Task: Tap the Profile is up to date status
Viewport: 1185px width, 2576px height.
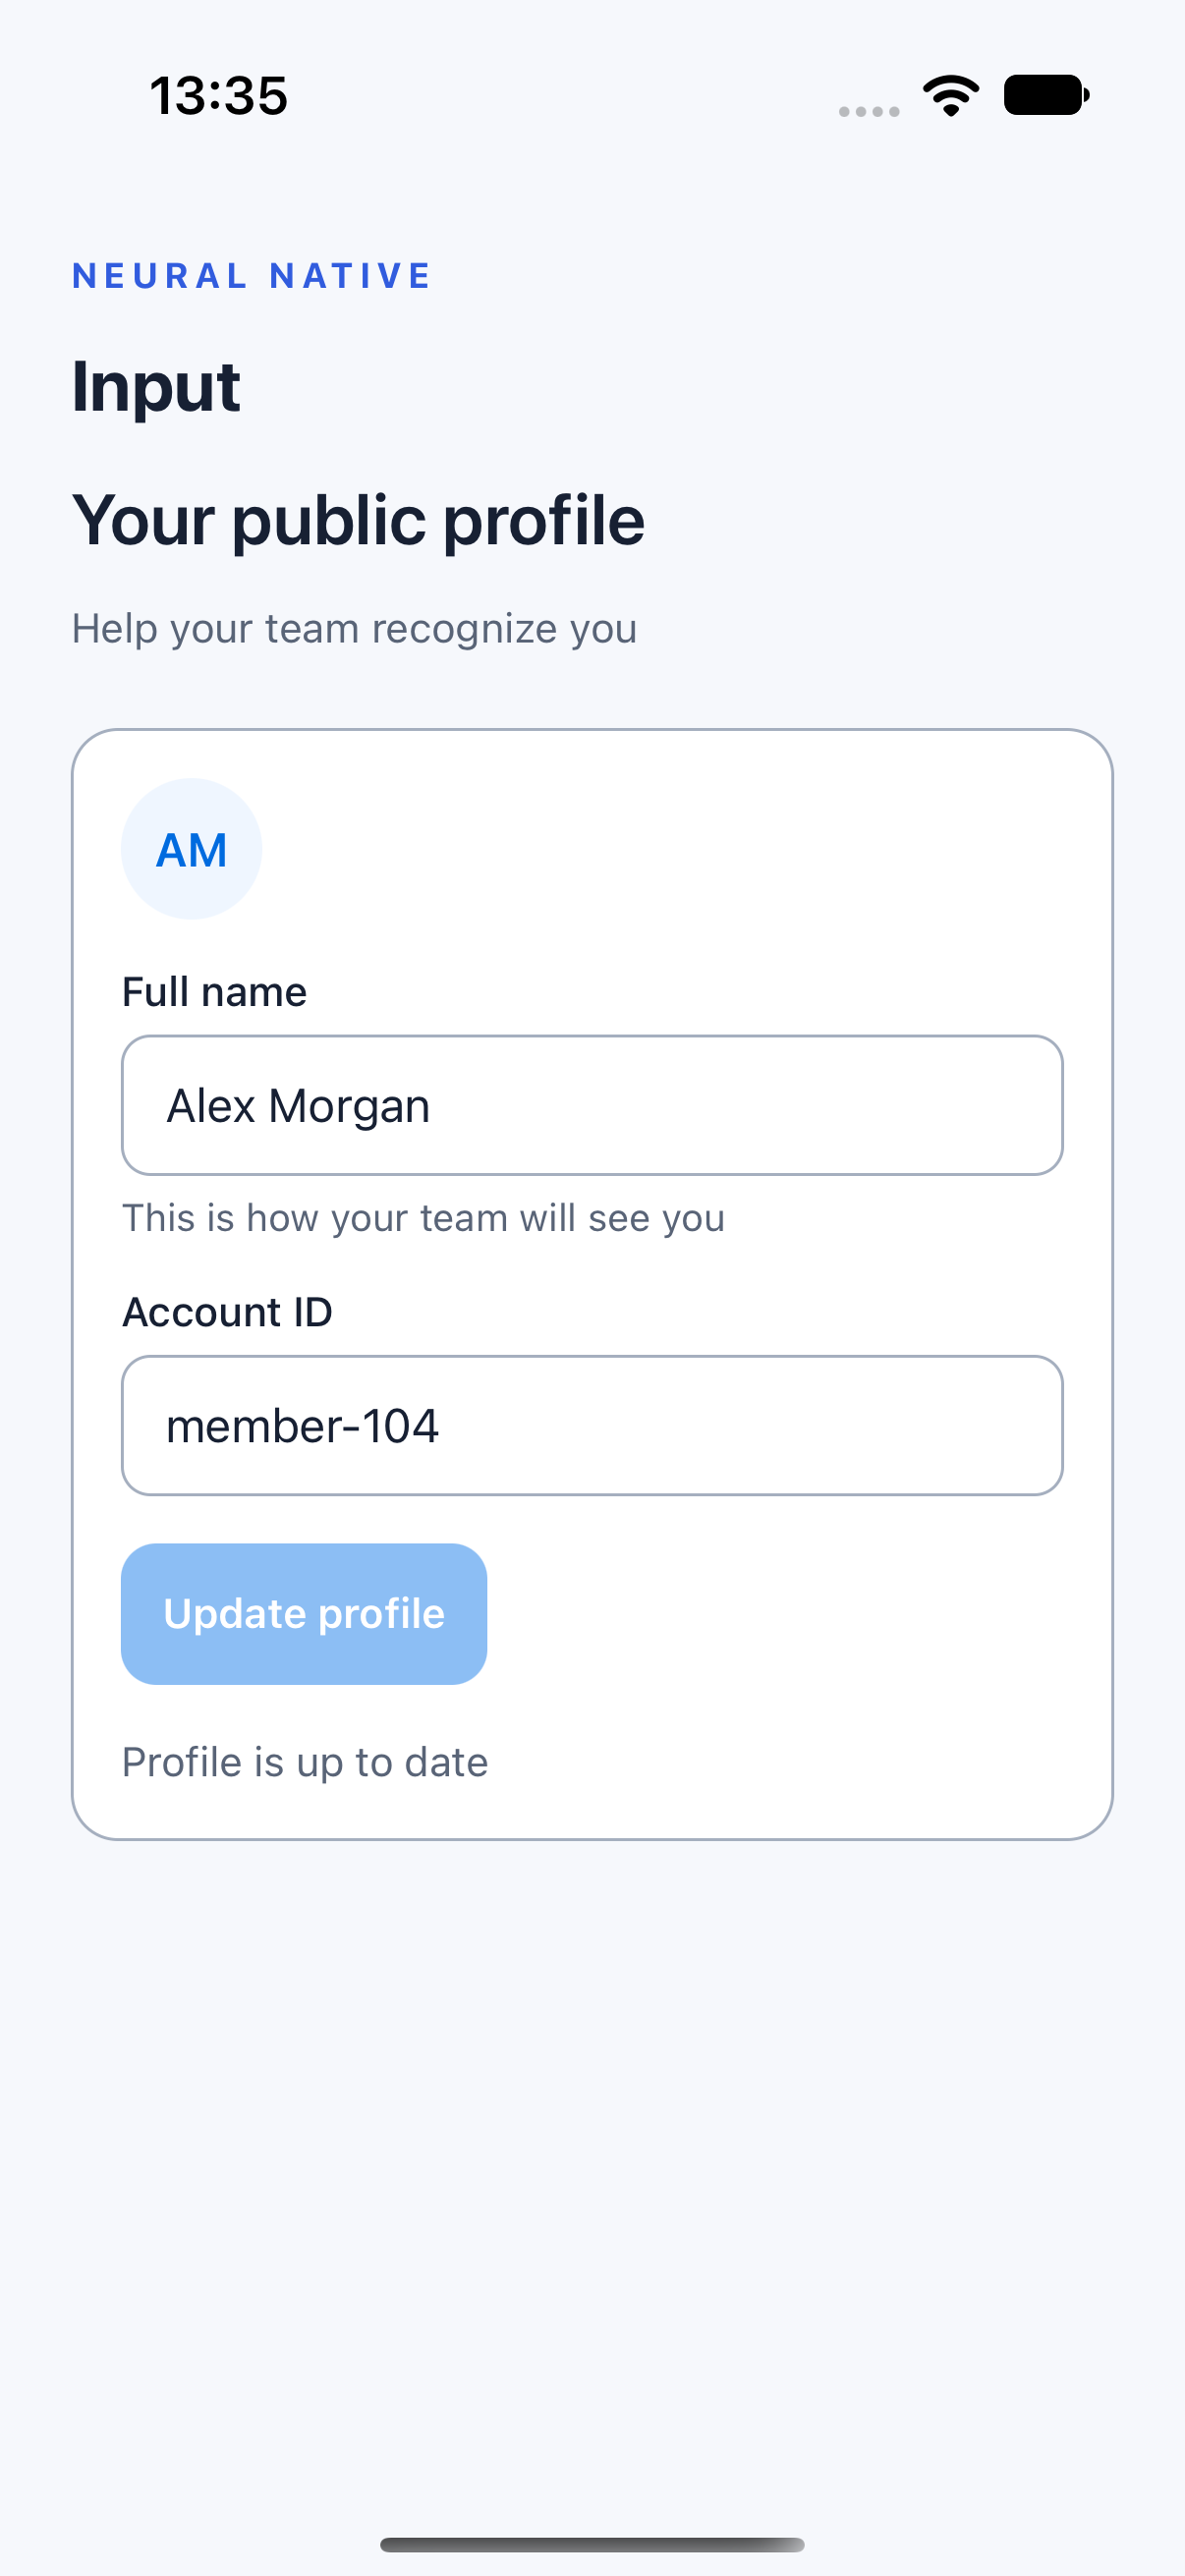Action: pyautogui.click(x=305, y=1763)
